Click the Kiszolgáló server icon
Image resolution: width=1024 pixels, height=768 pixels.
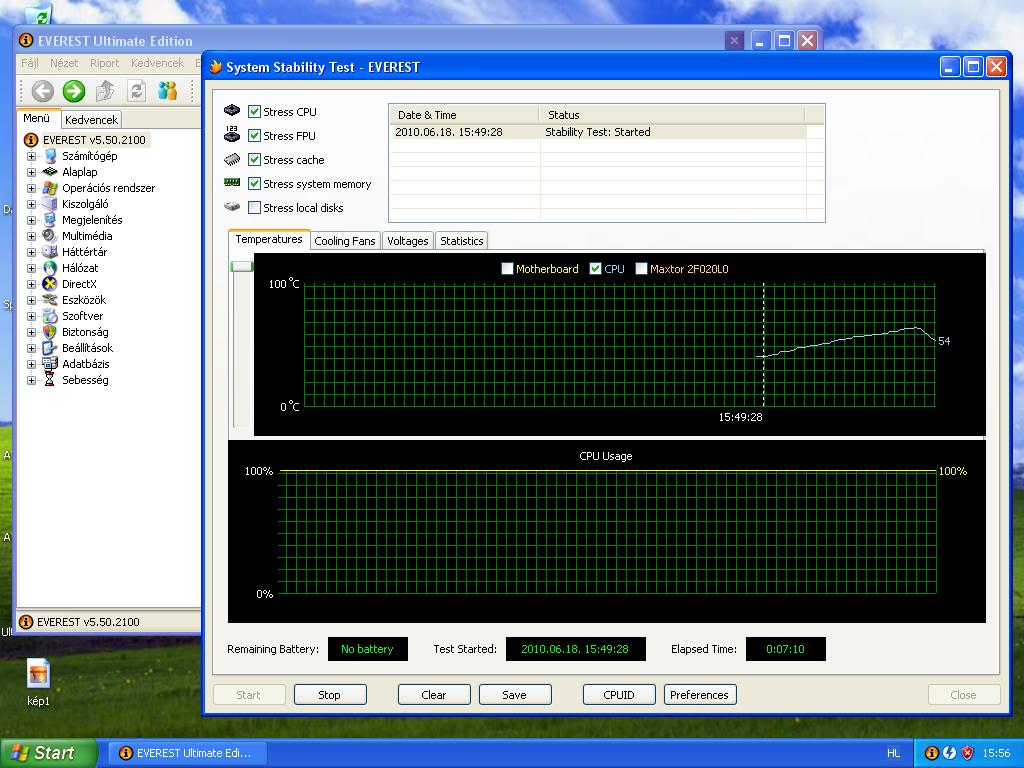pyautogui.click(x=50, y=204)
